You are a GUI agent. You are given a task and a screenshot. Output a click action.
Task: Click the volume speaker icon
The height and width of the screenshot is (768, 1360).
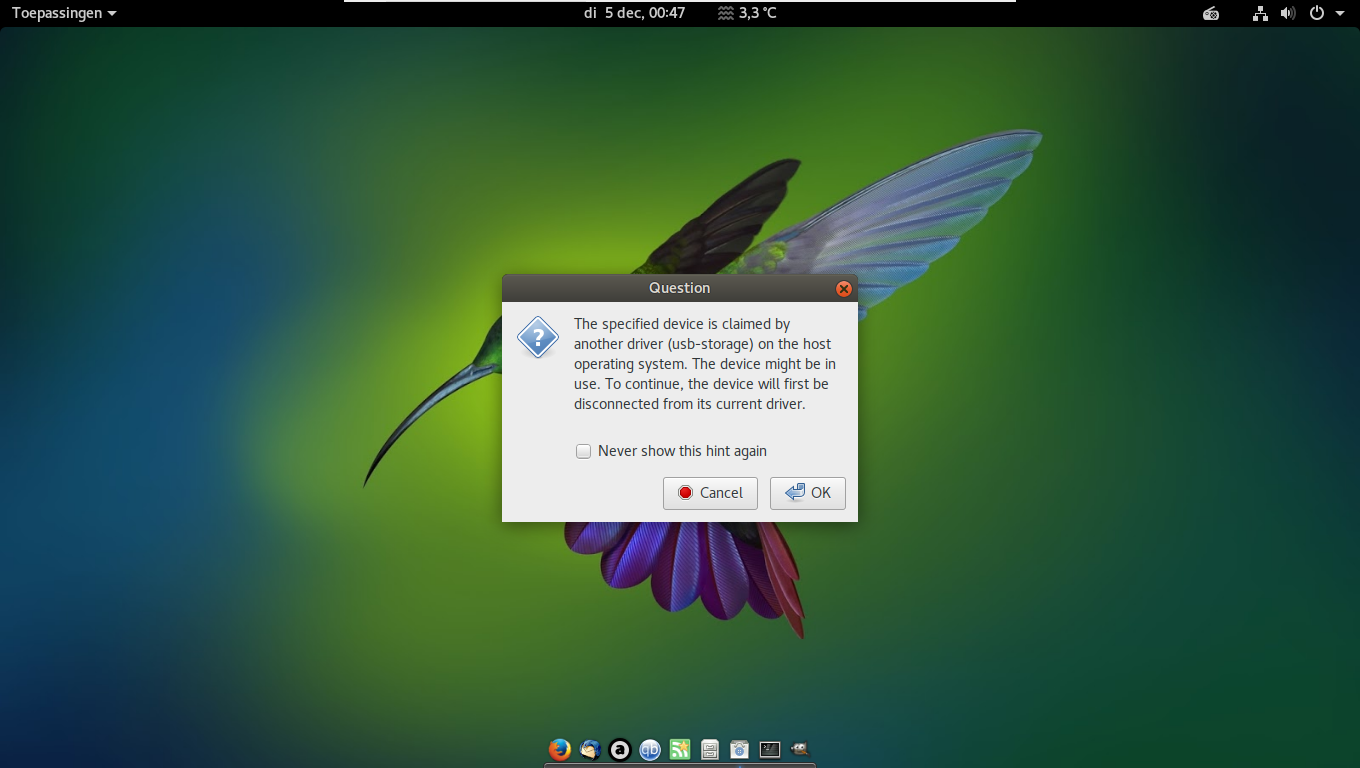point(1288,13)
